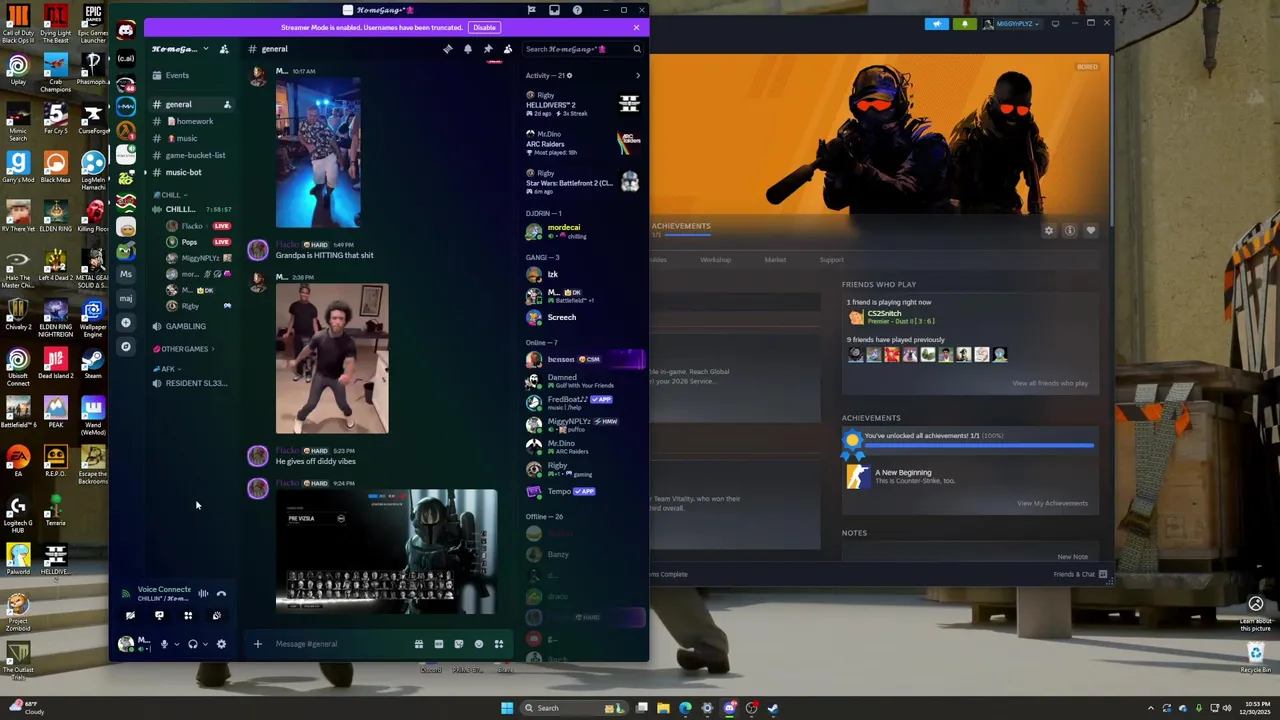Open the Discord inbox icon in title bar
The height and width of the screenshot is (720, 1280).
pyautogui.click(x=554, y=10)
